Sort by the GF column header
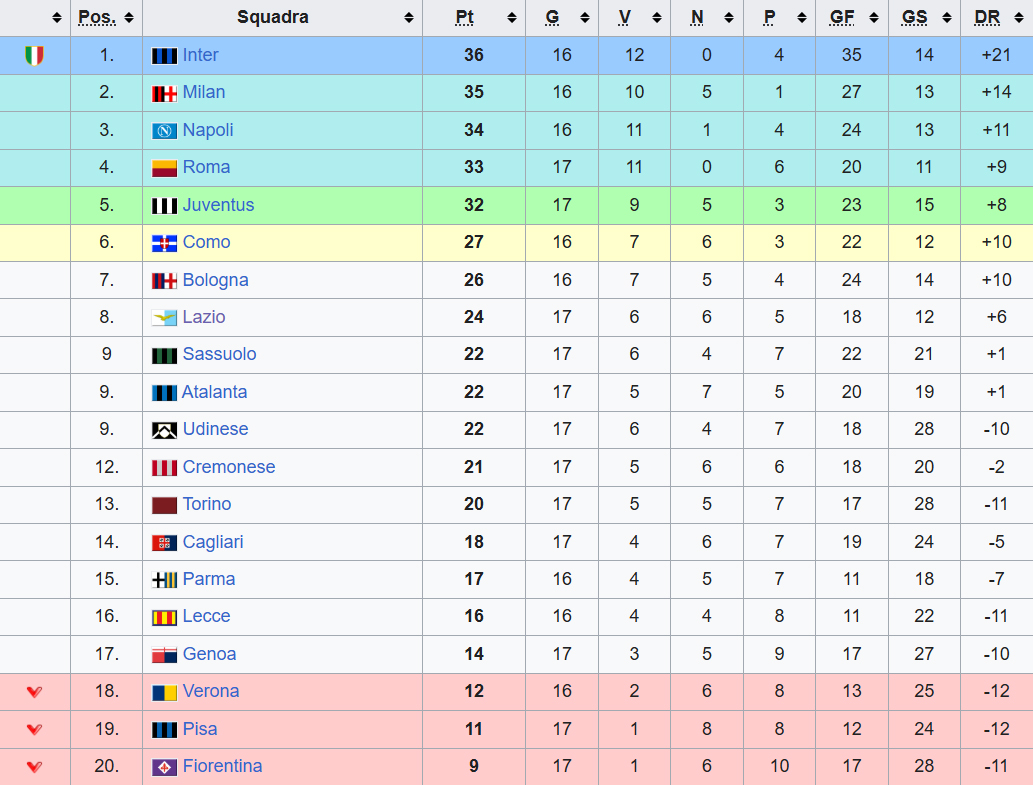This screenshot has height=785, width=1033. click(x=842, y=18)
